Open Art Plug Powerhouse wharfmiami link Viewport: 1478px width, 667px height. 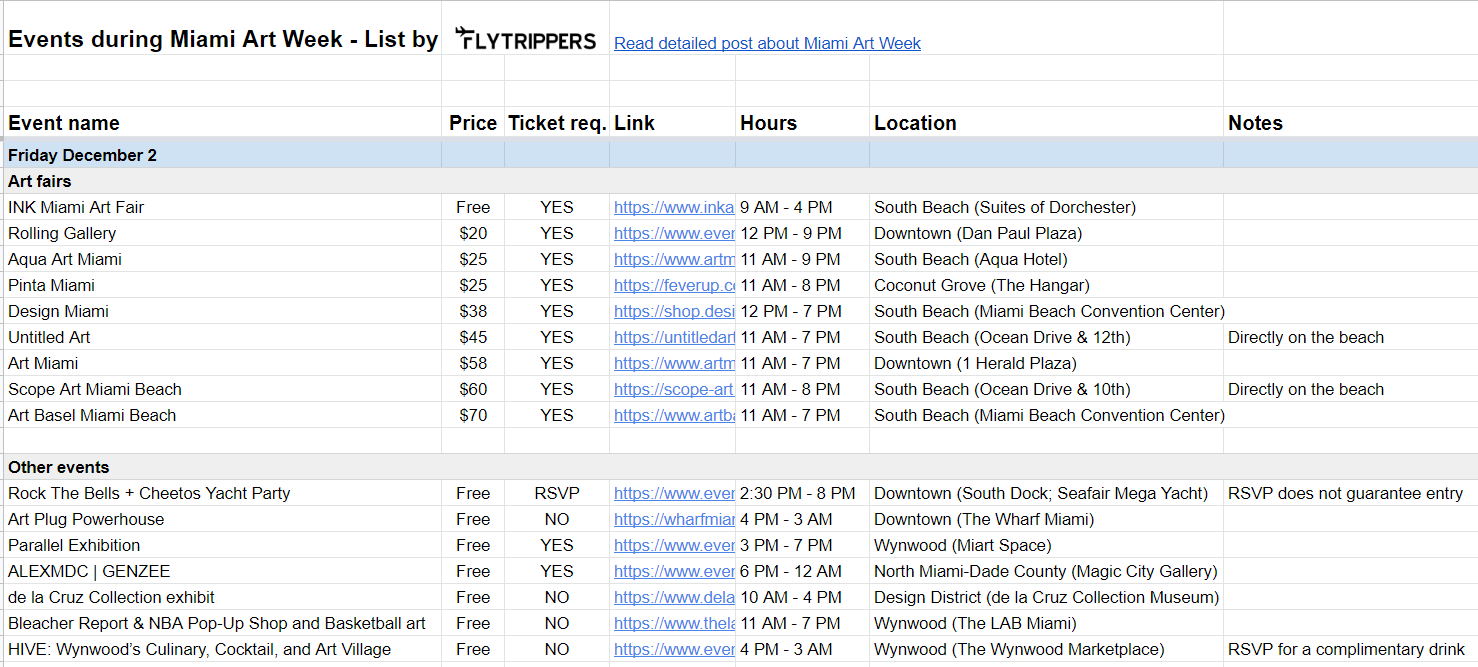(674, 519)
